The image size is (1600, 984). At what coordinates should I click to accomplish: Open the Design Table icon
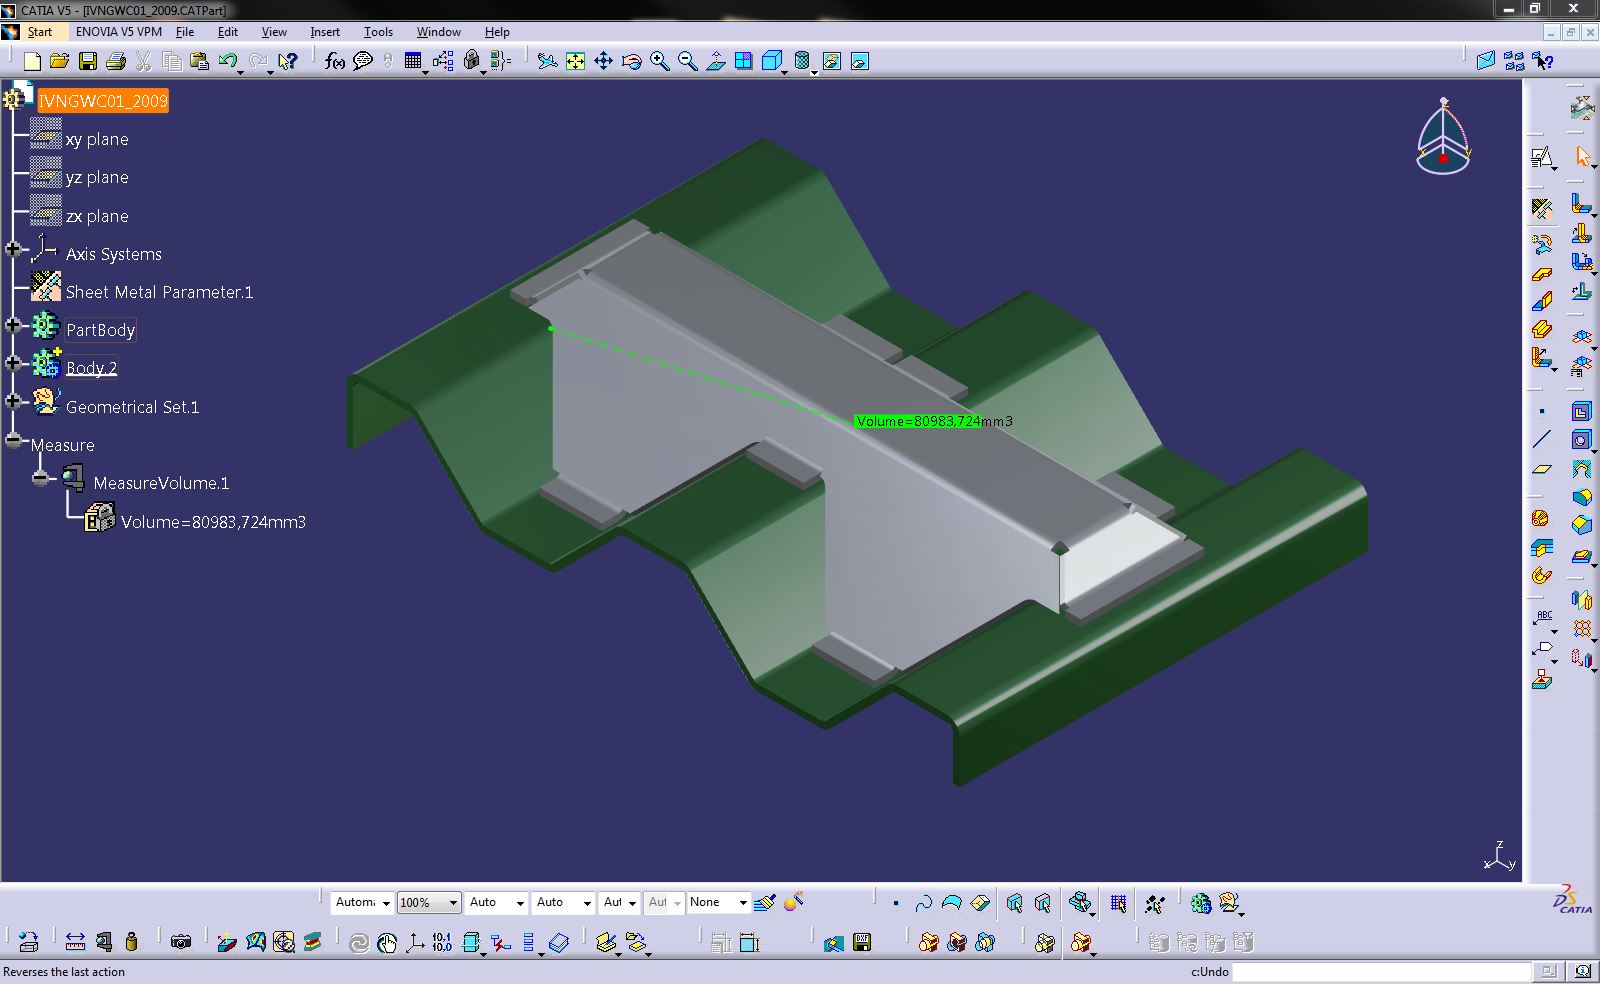(412, 61)
